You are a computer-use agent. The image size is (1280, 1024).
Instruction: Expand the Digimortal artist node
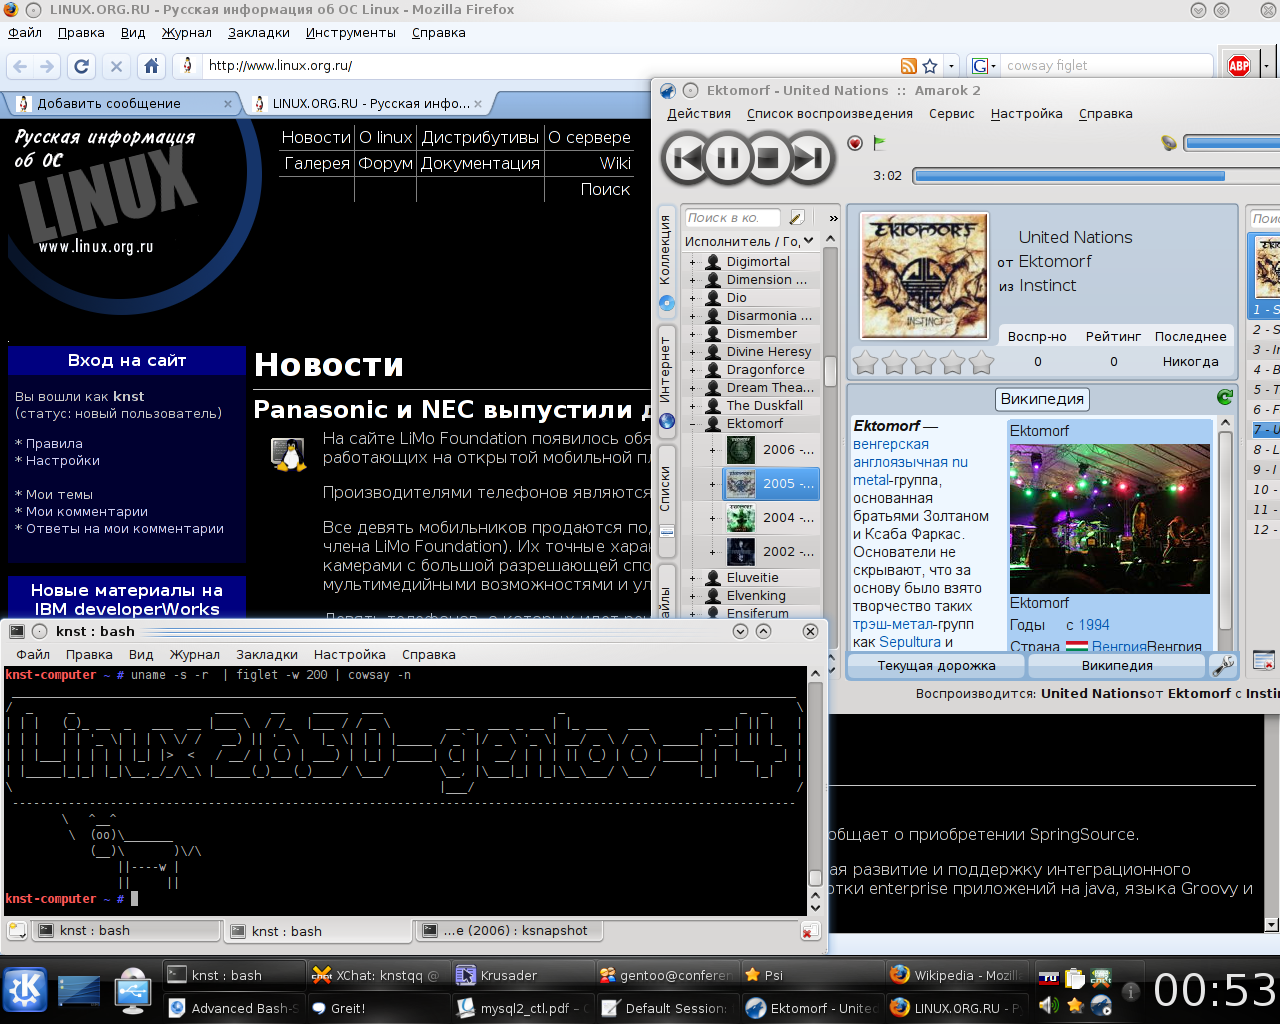click(691, 262)
